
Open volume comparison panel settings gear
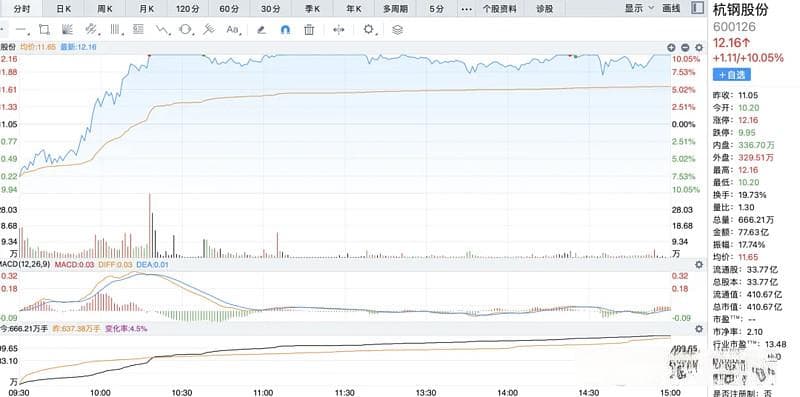point(699,329)
